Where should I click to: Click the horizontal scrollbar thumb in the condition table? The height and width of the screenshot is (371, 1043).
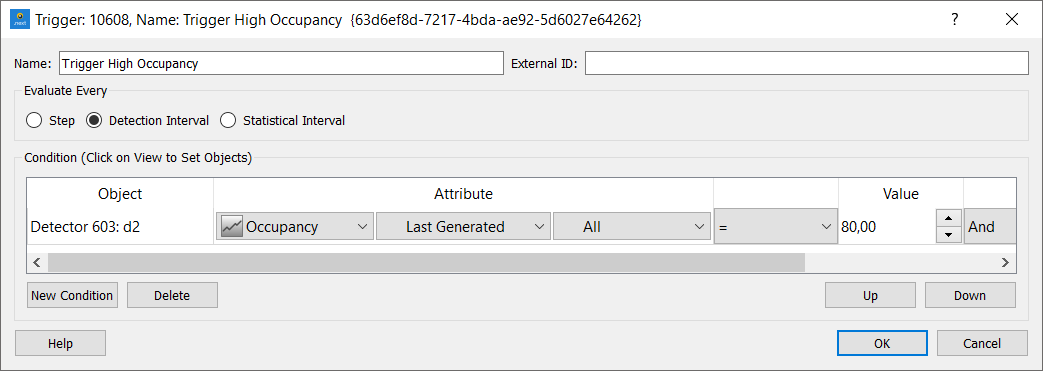point(426,263)
